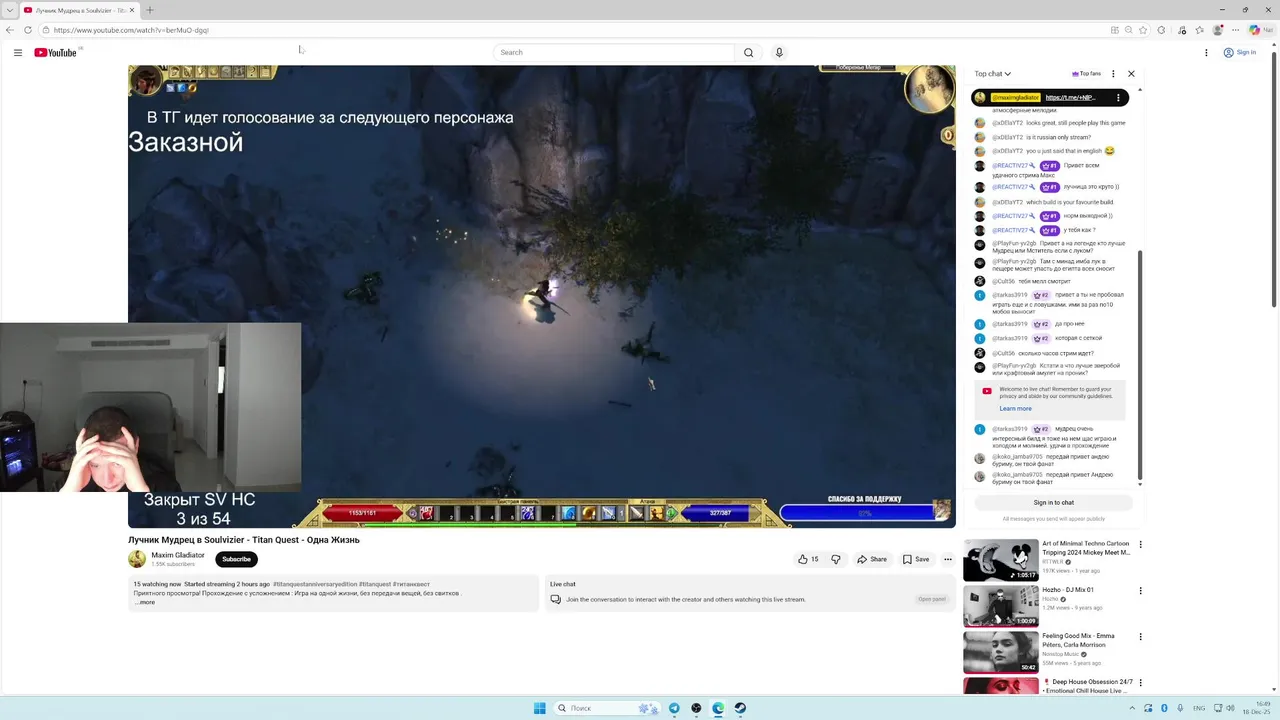Open Maxim Gladiator channel avatar
1280x720 pixels.
137,559
